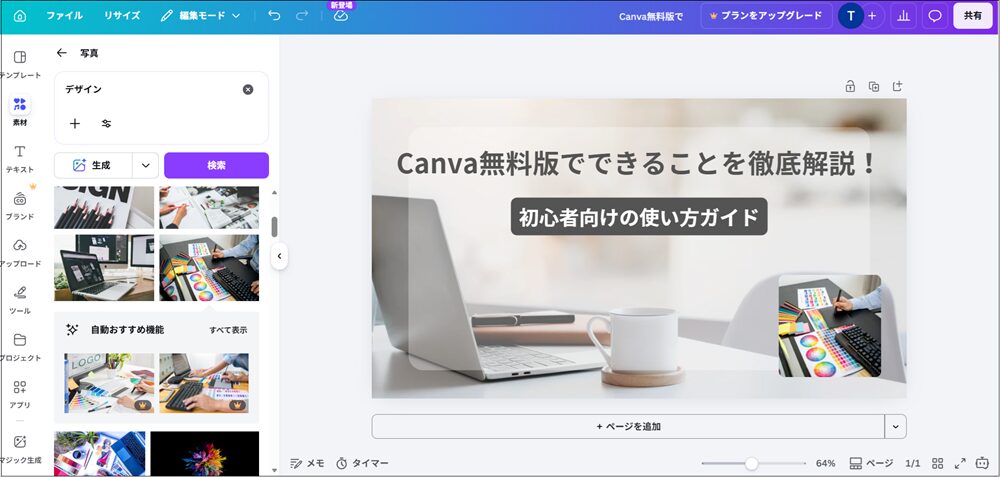Click the photo panel scrollbar thumb

click(274, 227)
